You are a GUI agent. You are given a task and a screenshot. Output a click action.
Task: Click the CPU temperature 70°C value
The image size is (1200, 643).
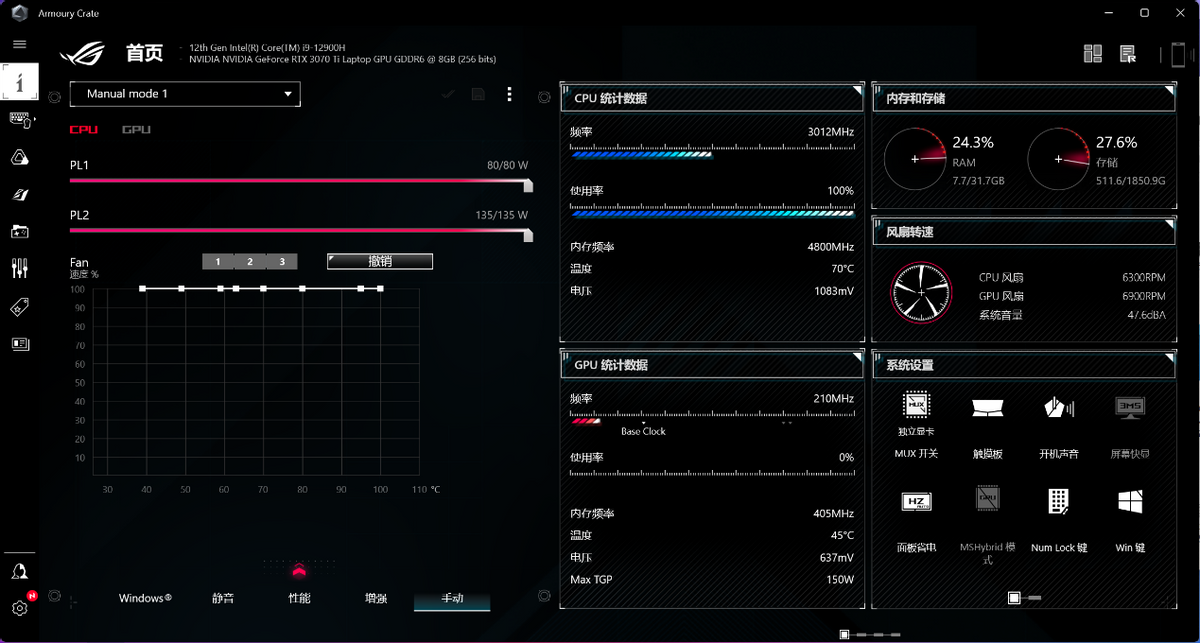pos(842,269)
